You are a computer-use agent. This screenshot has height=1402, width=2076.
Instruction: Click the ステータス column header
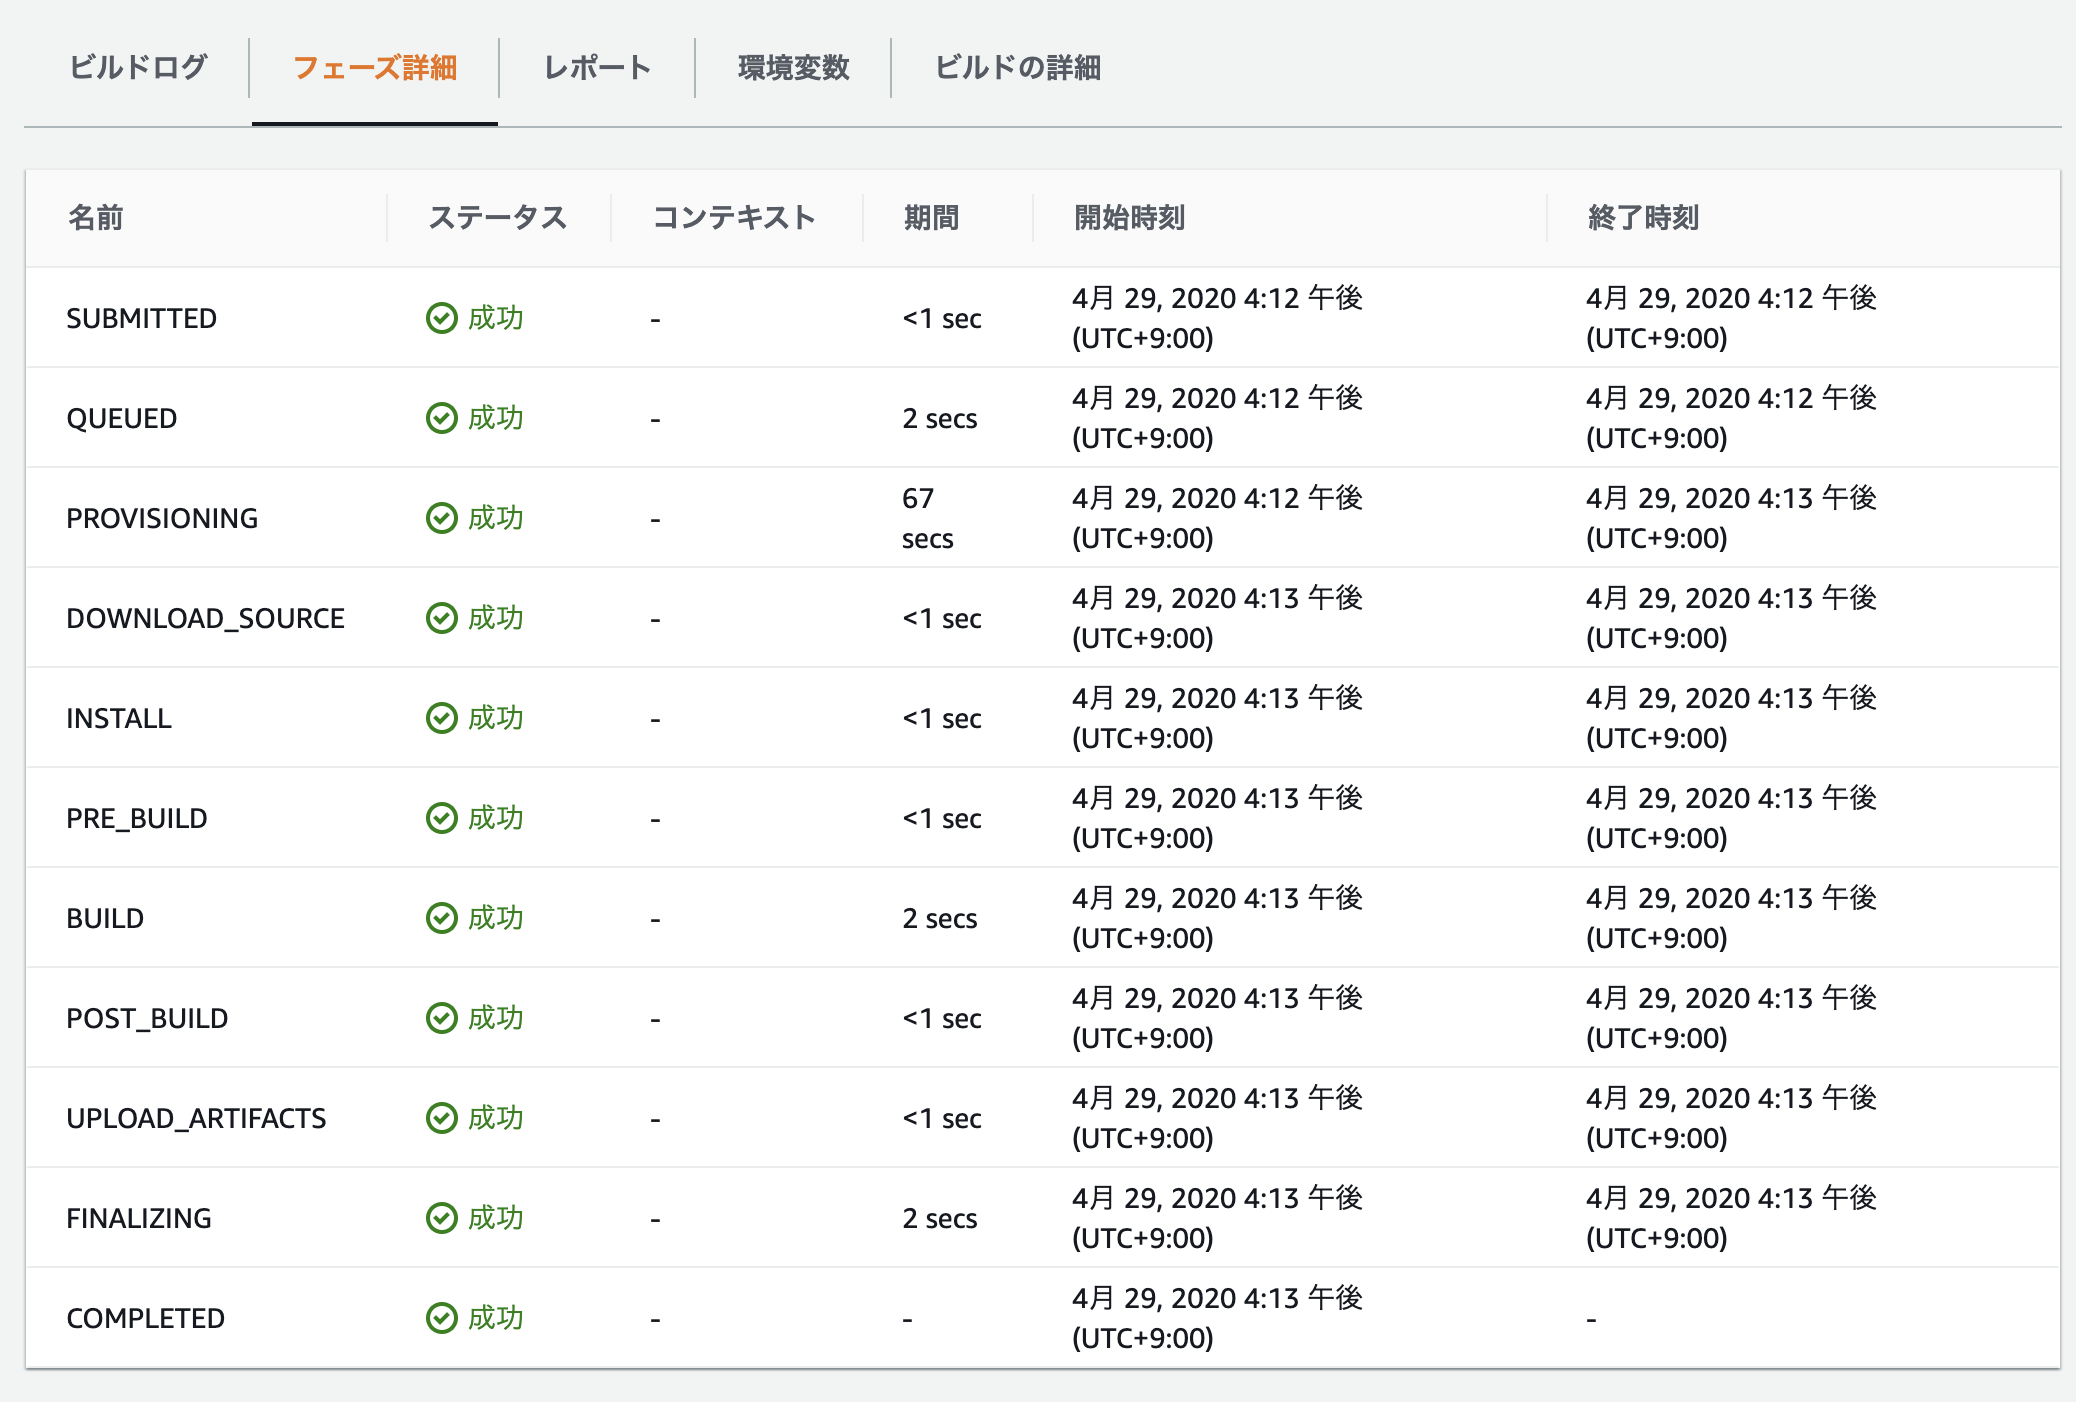(x=497, y=218)
